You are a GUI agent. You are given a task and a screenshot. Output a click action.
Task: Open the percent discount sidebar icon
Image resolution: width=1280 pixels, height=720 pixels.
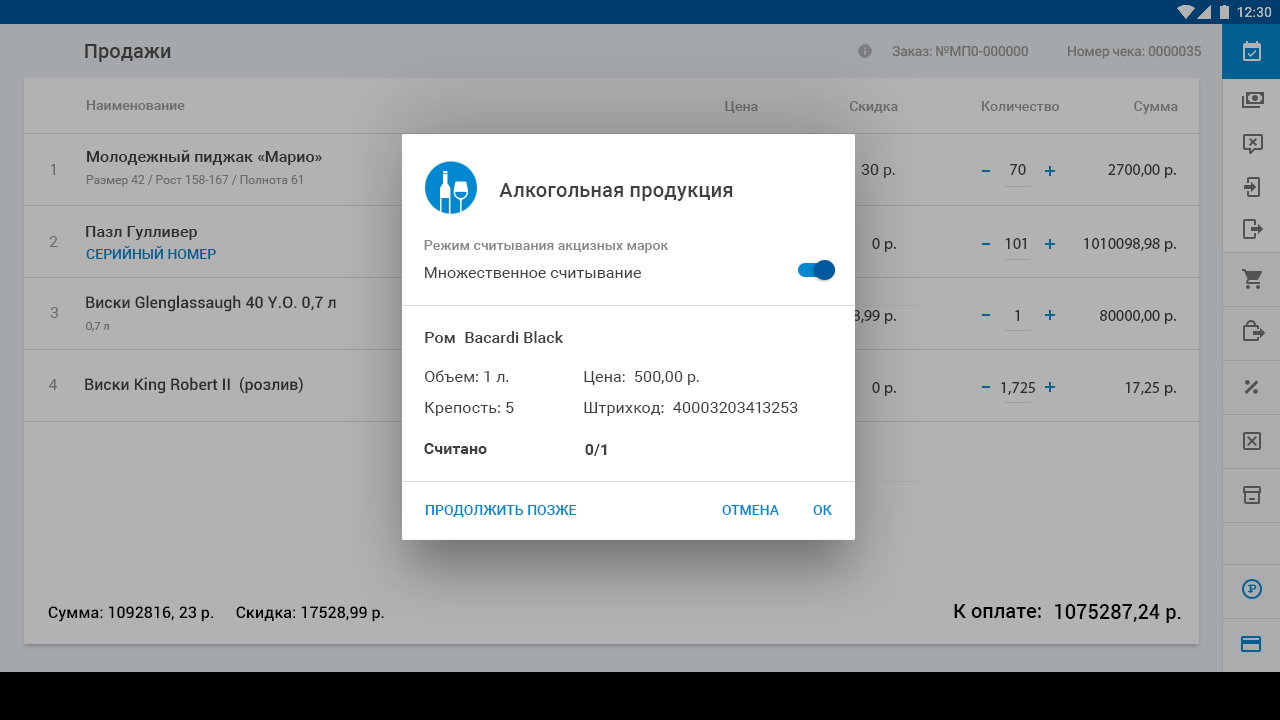pos(1251,387)
